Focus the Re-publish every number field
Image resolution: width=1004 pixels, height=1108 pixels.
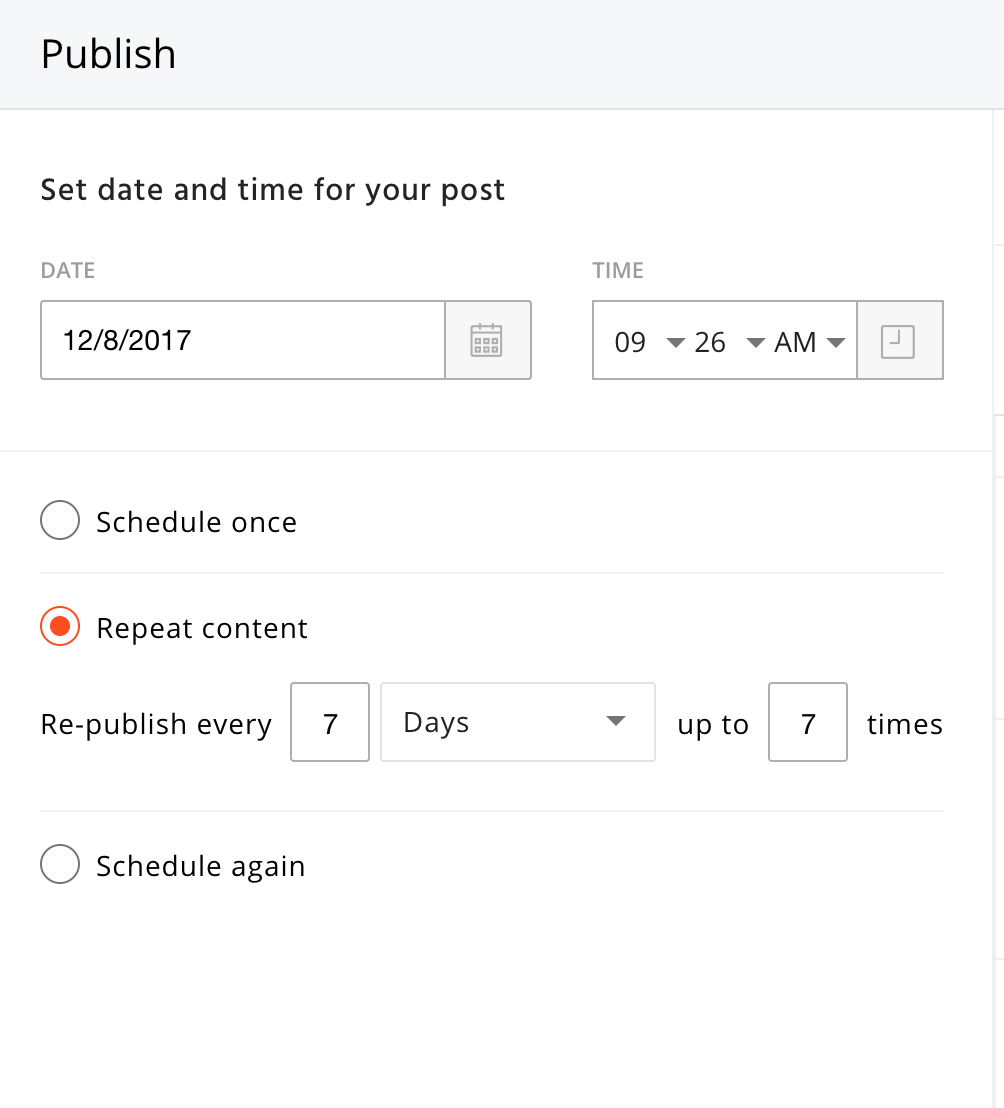click(x=330, y=722)
